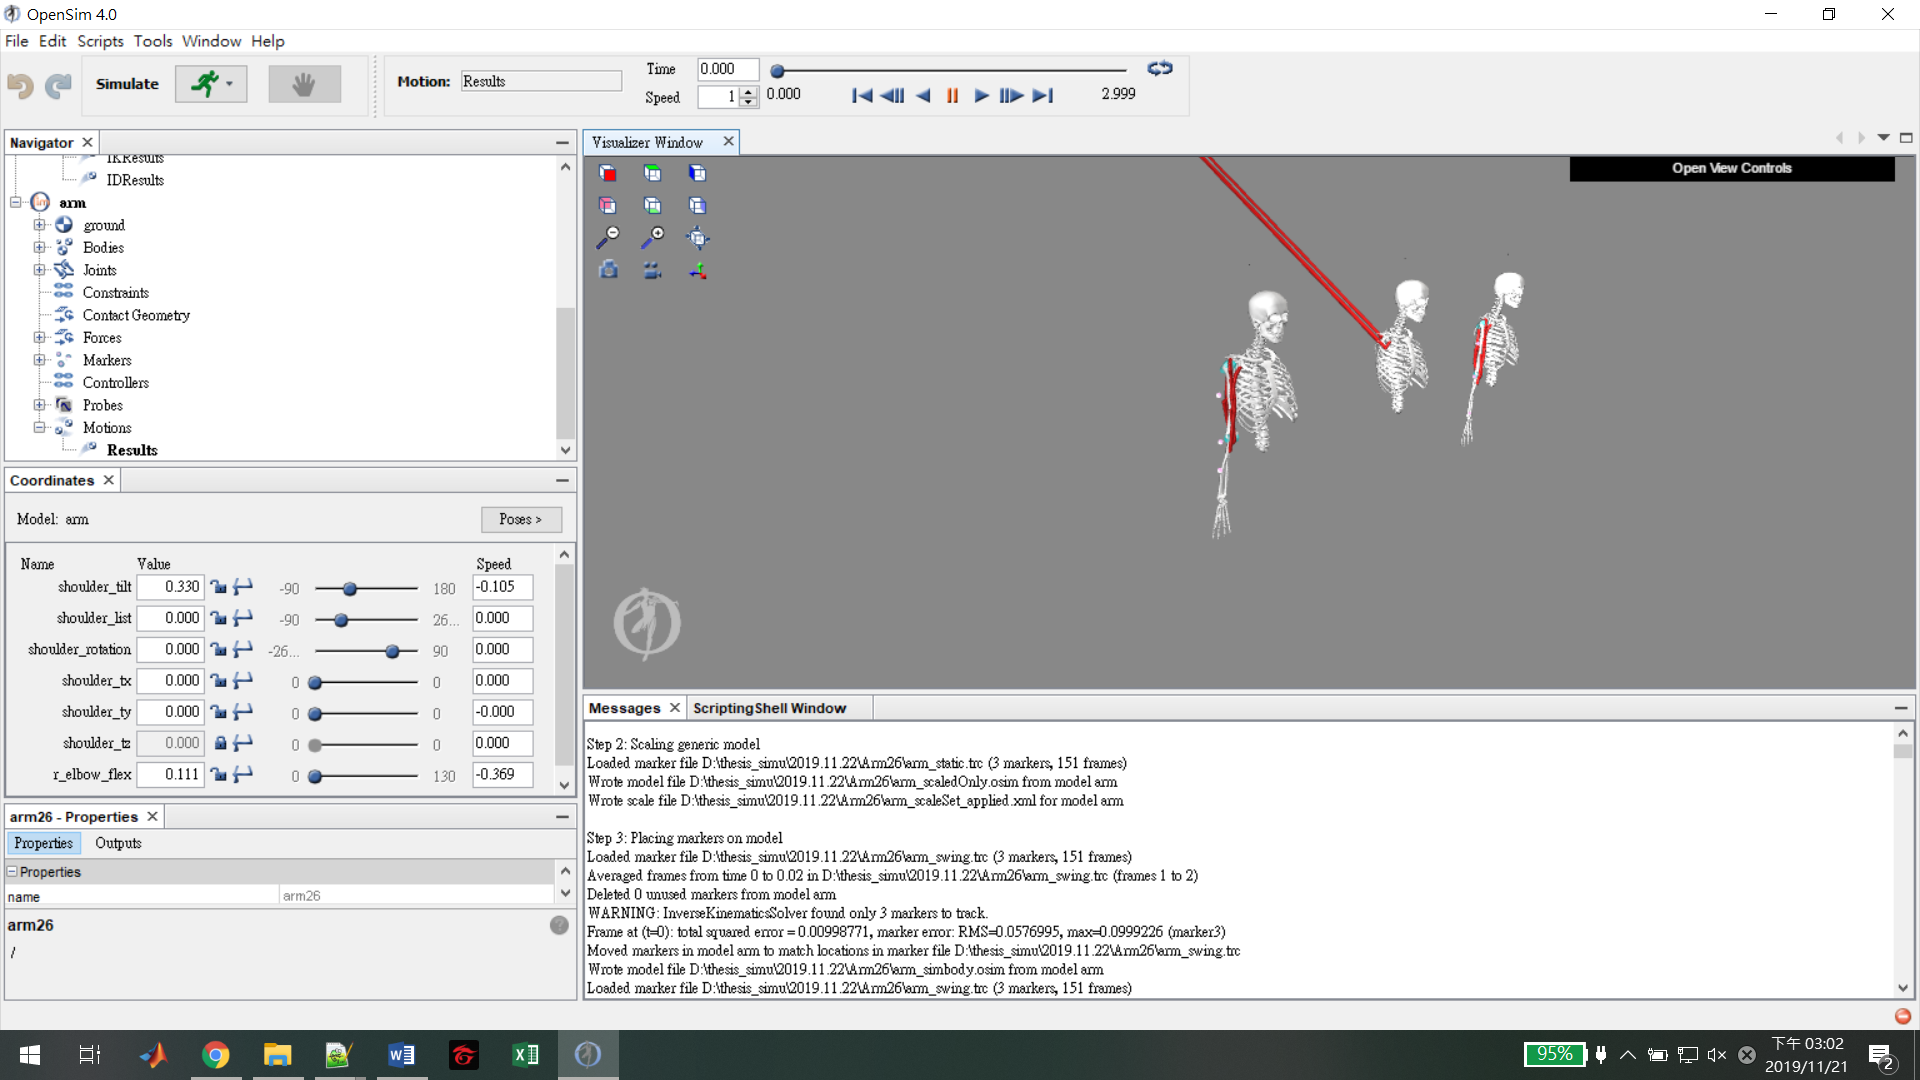Screen dimensions: 1920x1080
Task: Expand the Joints node
Action: tap(39, 270)
